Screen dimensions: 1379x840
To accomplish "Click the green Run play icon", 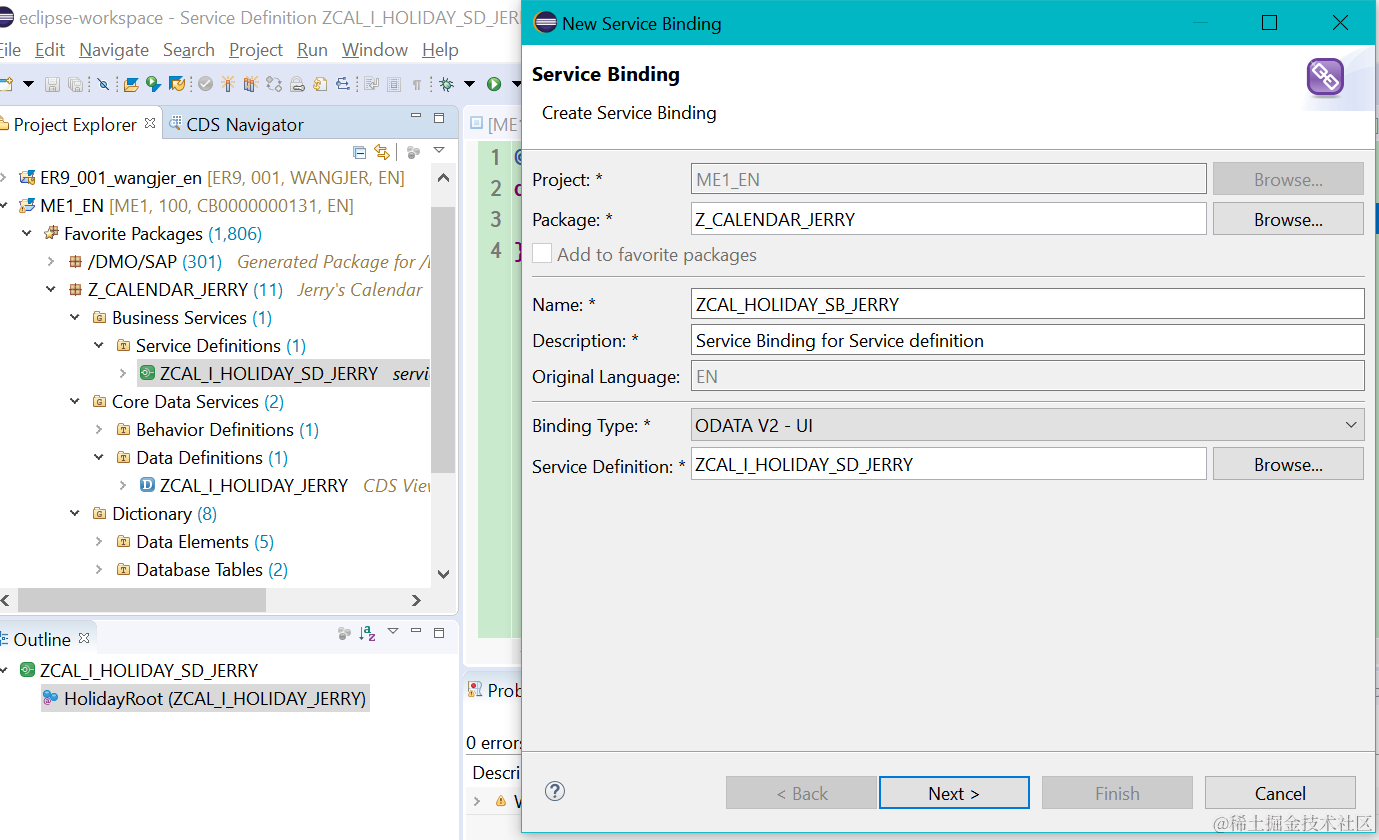I will 494,85.
